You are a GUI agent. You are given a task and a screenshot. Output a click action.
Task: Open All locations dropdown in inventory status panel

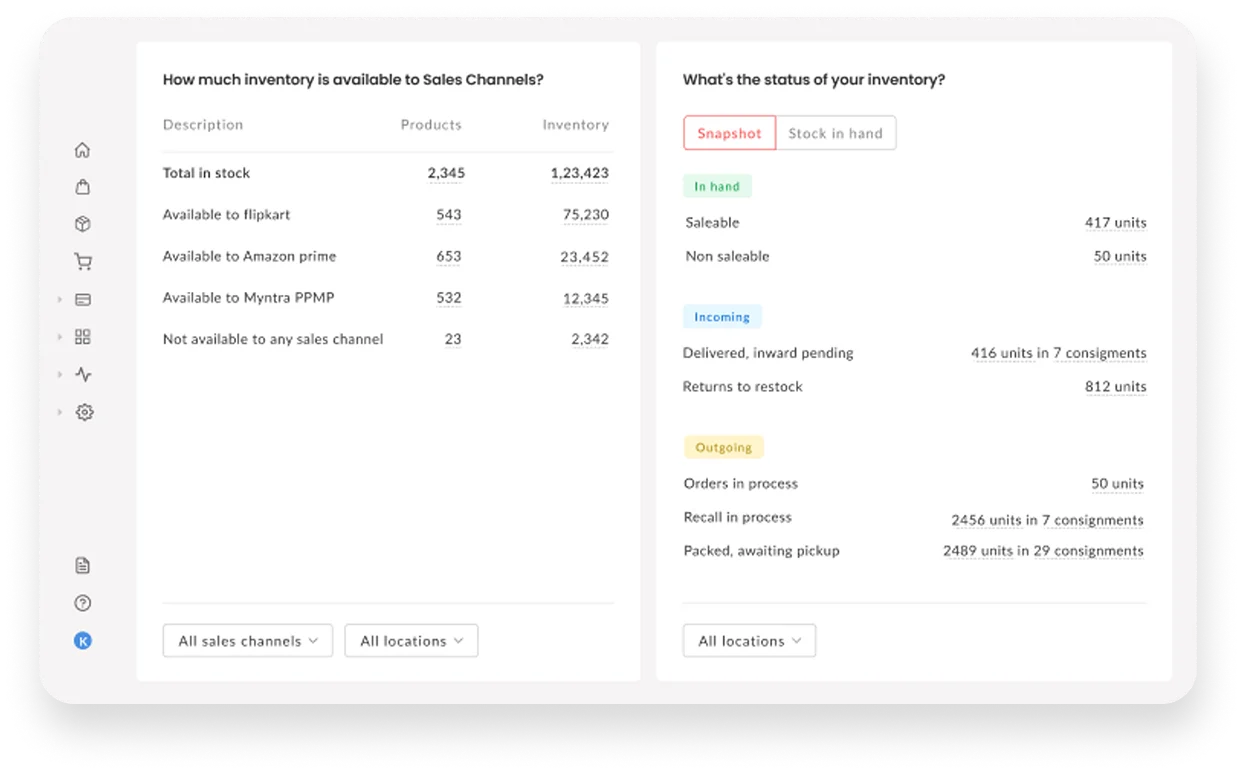click(749, 641)
